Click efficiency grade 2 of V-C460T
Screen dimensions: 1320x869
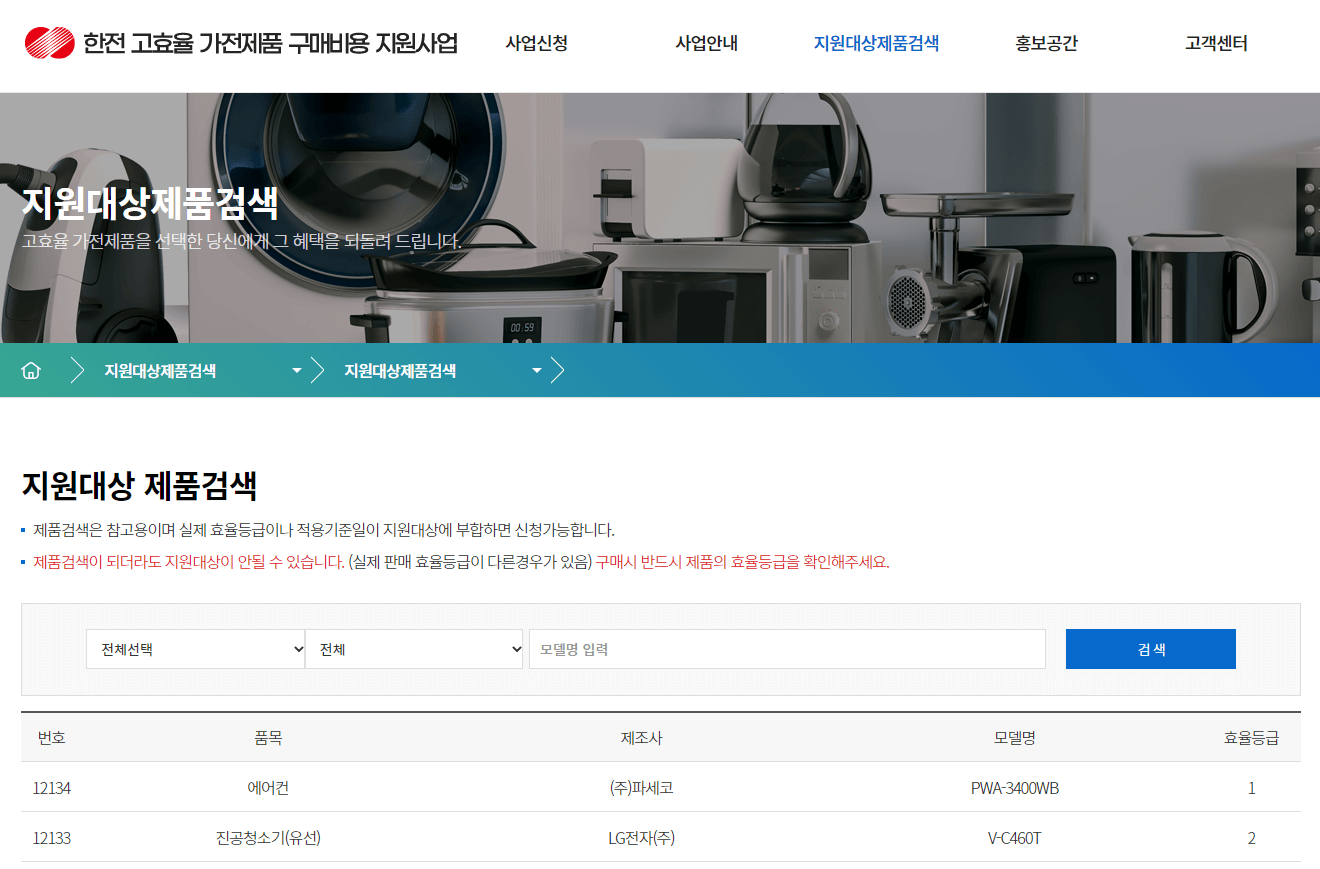tap(1251, 838)
